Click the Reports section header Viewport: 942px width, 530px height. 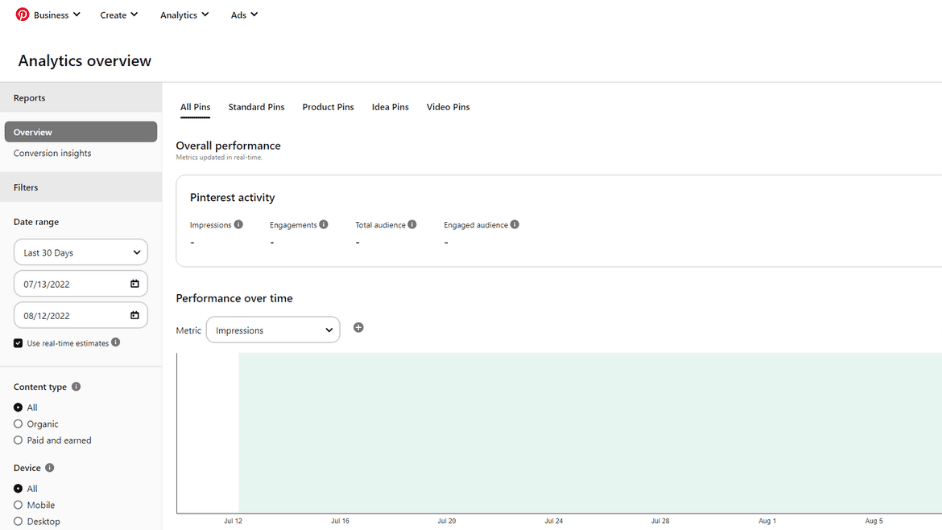coord(81,97)
